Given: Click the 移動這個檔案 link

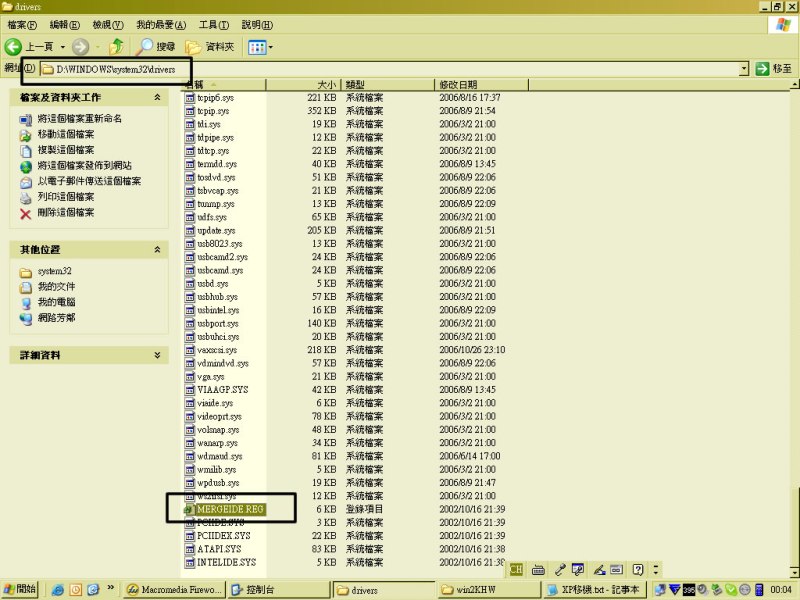Looking at the screenshot, I should (66, 135).
